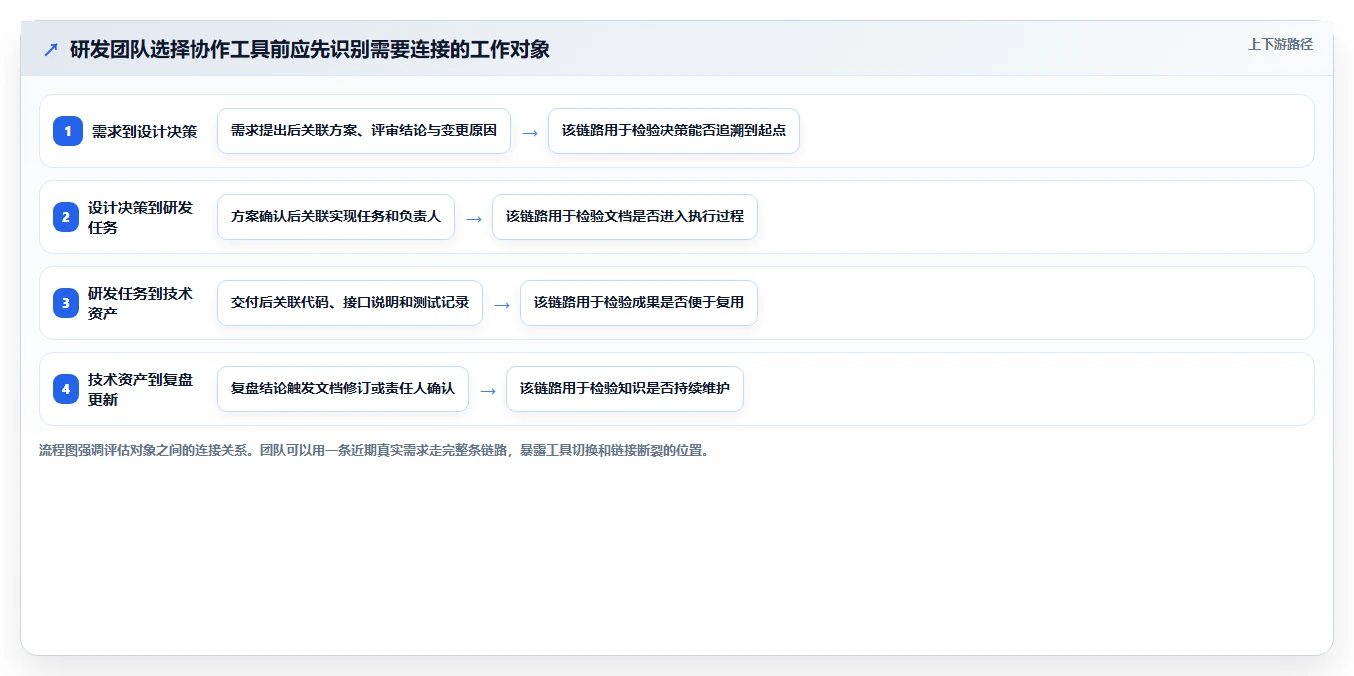This screenshot has width=1354, height=676.
Task: Click the arrow after 方案确认后关联实现任务 box
Action: coord(474,218)
